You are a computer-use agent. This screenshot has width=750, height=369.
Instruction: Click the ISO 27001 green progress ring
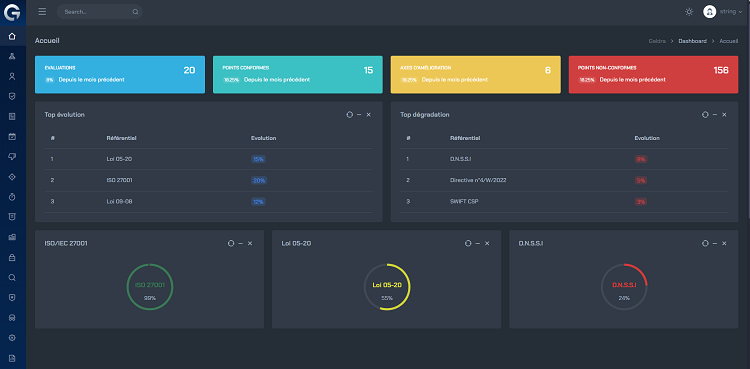coord(150,287)
